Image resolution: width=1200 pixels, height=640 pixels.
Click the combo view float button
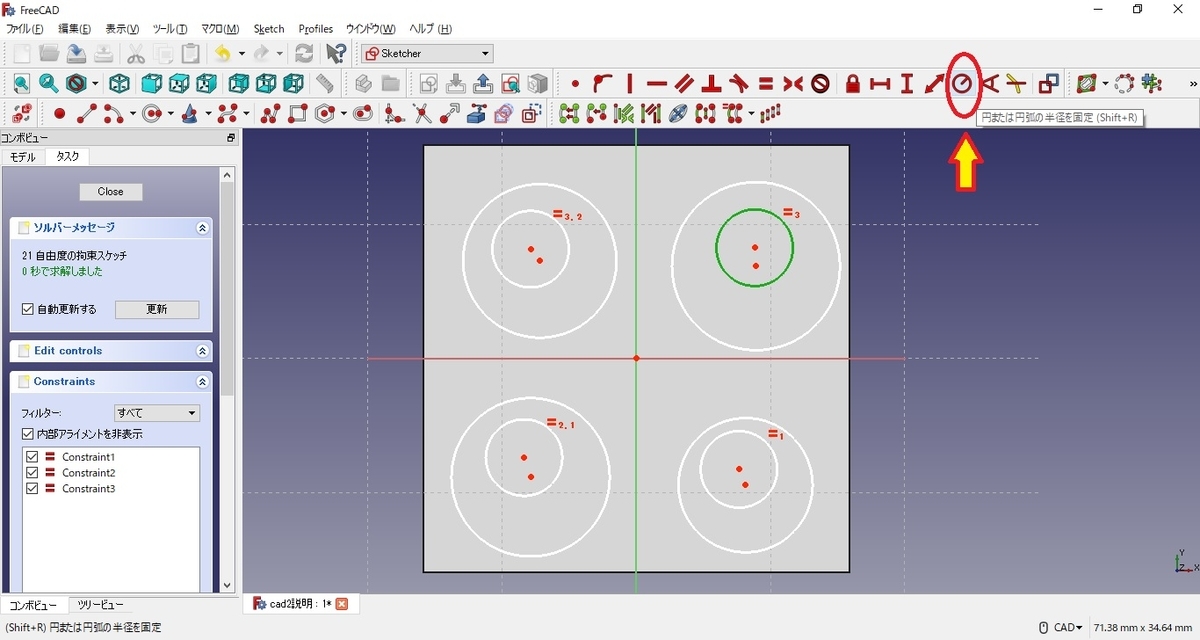231,138
